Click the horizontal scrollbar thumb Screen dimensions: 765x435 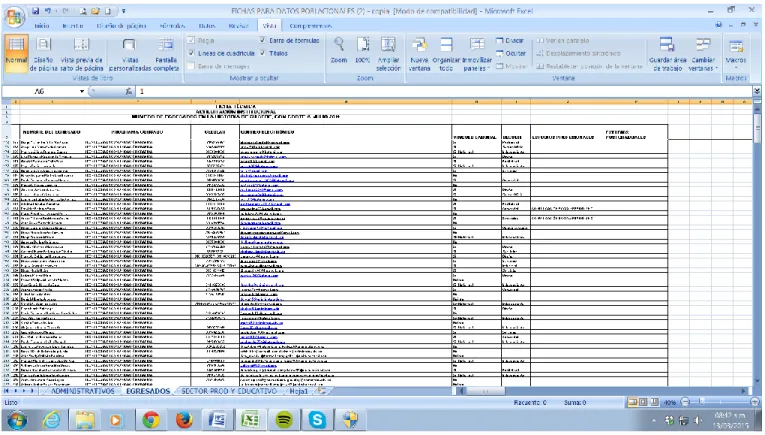pyautogui.click(x=486, y=391)
